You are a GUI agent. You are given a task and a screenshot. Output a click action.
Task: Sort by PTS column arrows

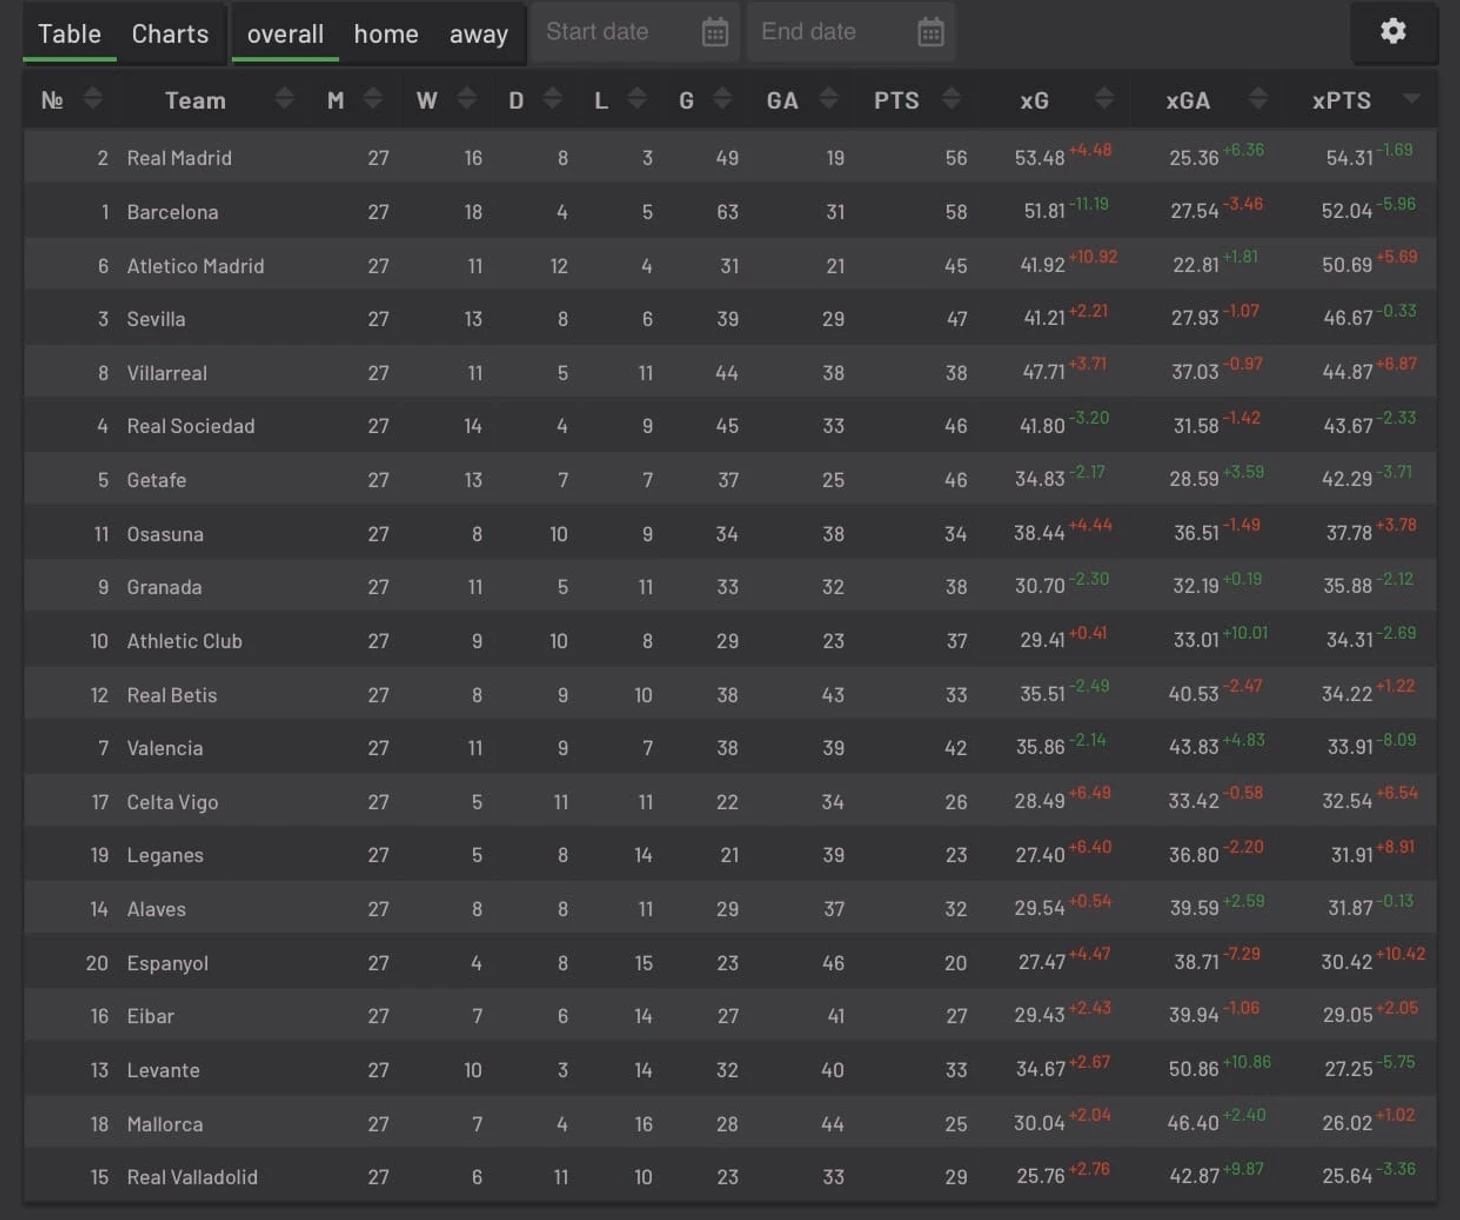pyautogui.click(x=951, y=98)
